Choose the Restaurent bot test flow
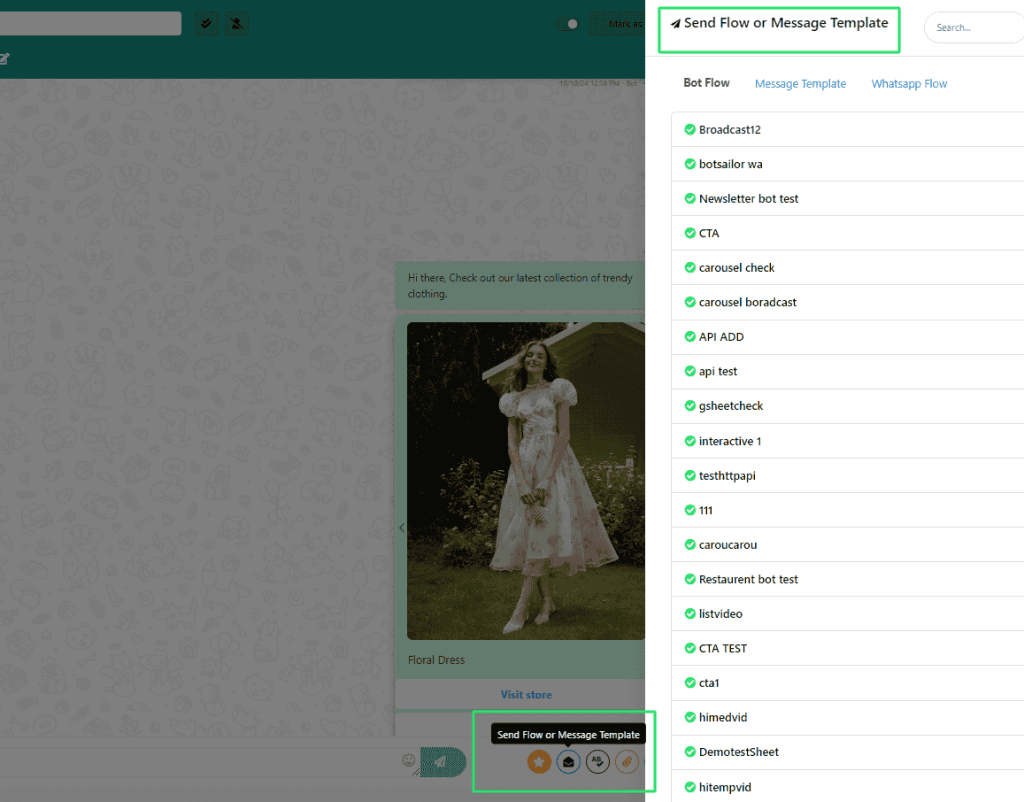Viewport: 1024px width, 802px height. point(748,579)
